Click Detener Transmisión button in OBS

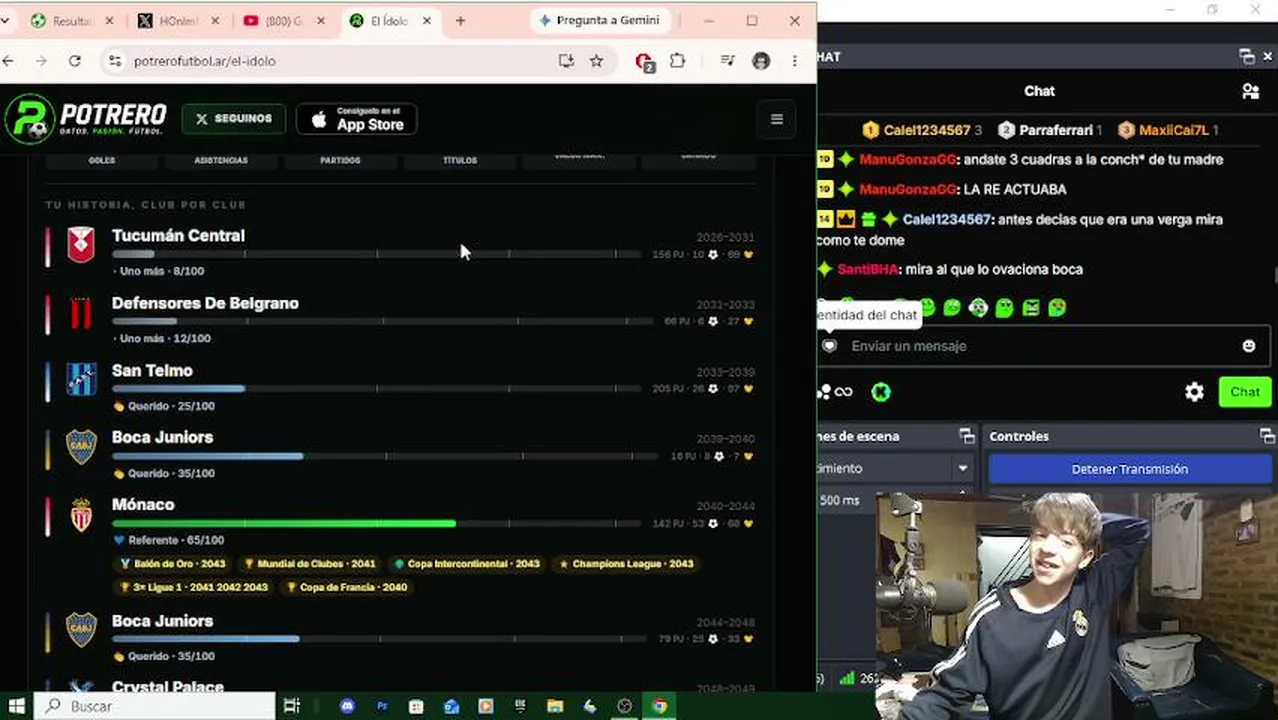1129,469
